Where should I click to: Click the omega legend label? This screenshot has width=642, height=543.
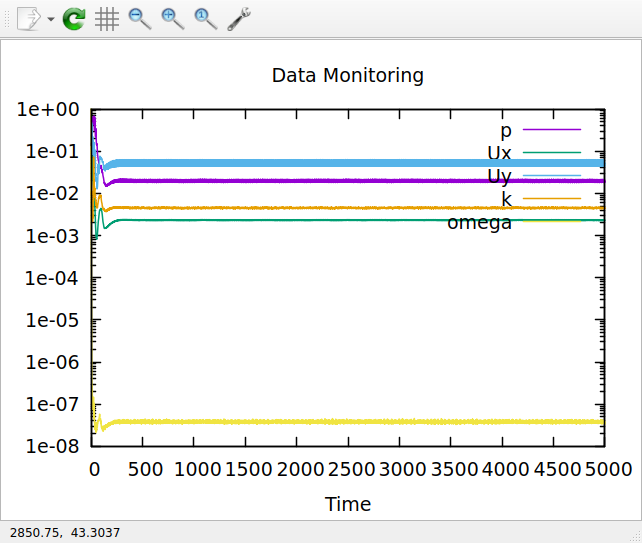[x=479, y=222]
